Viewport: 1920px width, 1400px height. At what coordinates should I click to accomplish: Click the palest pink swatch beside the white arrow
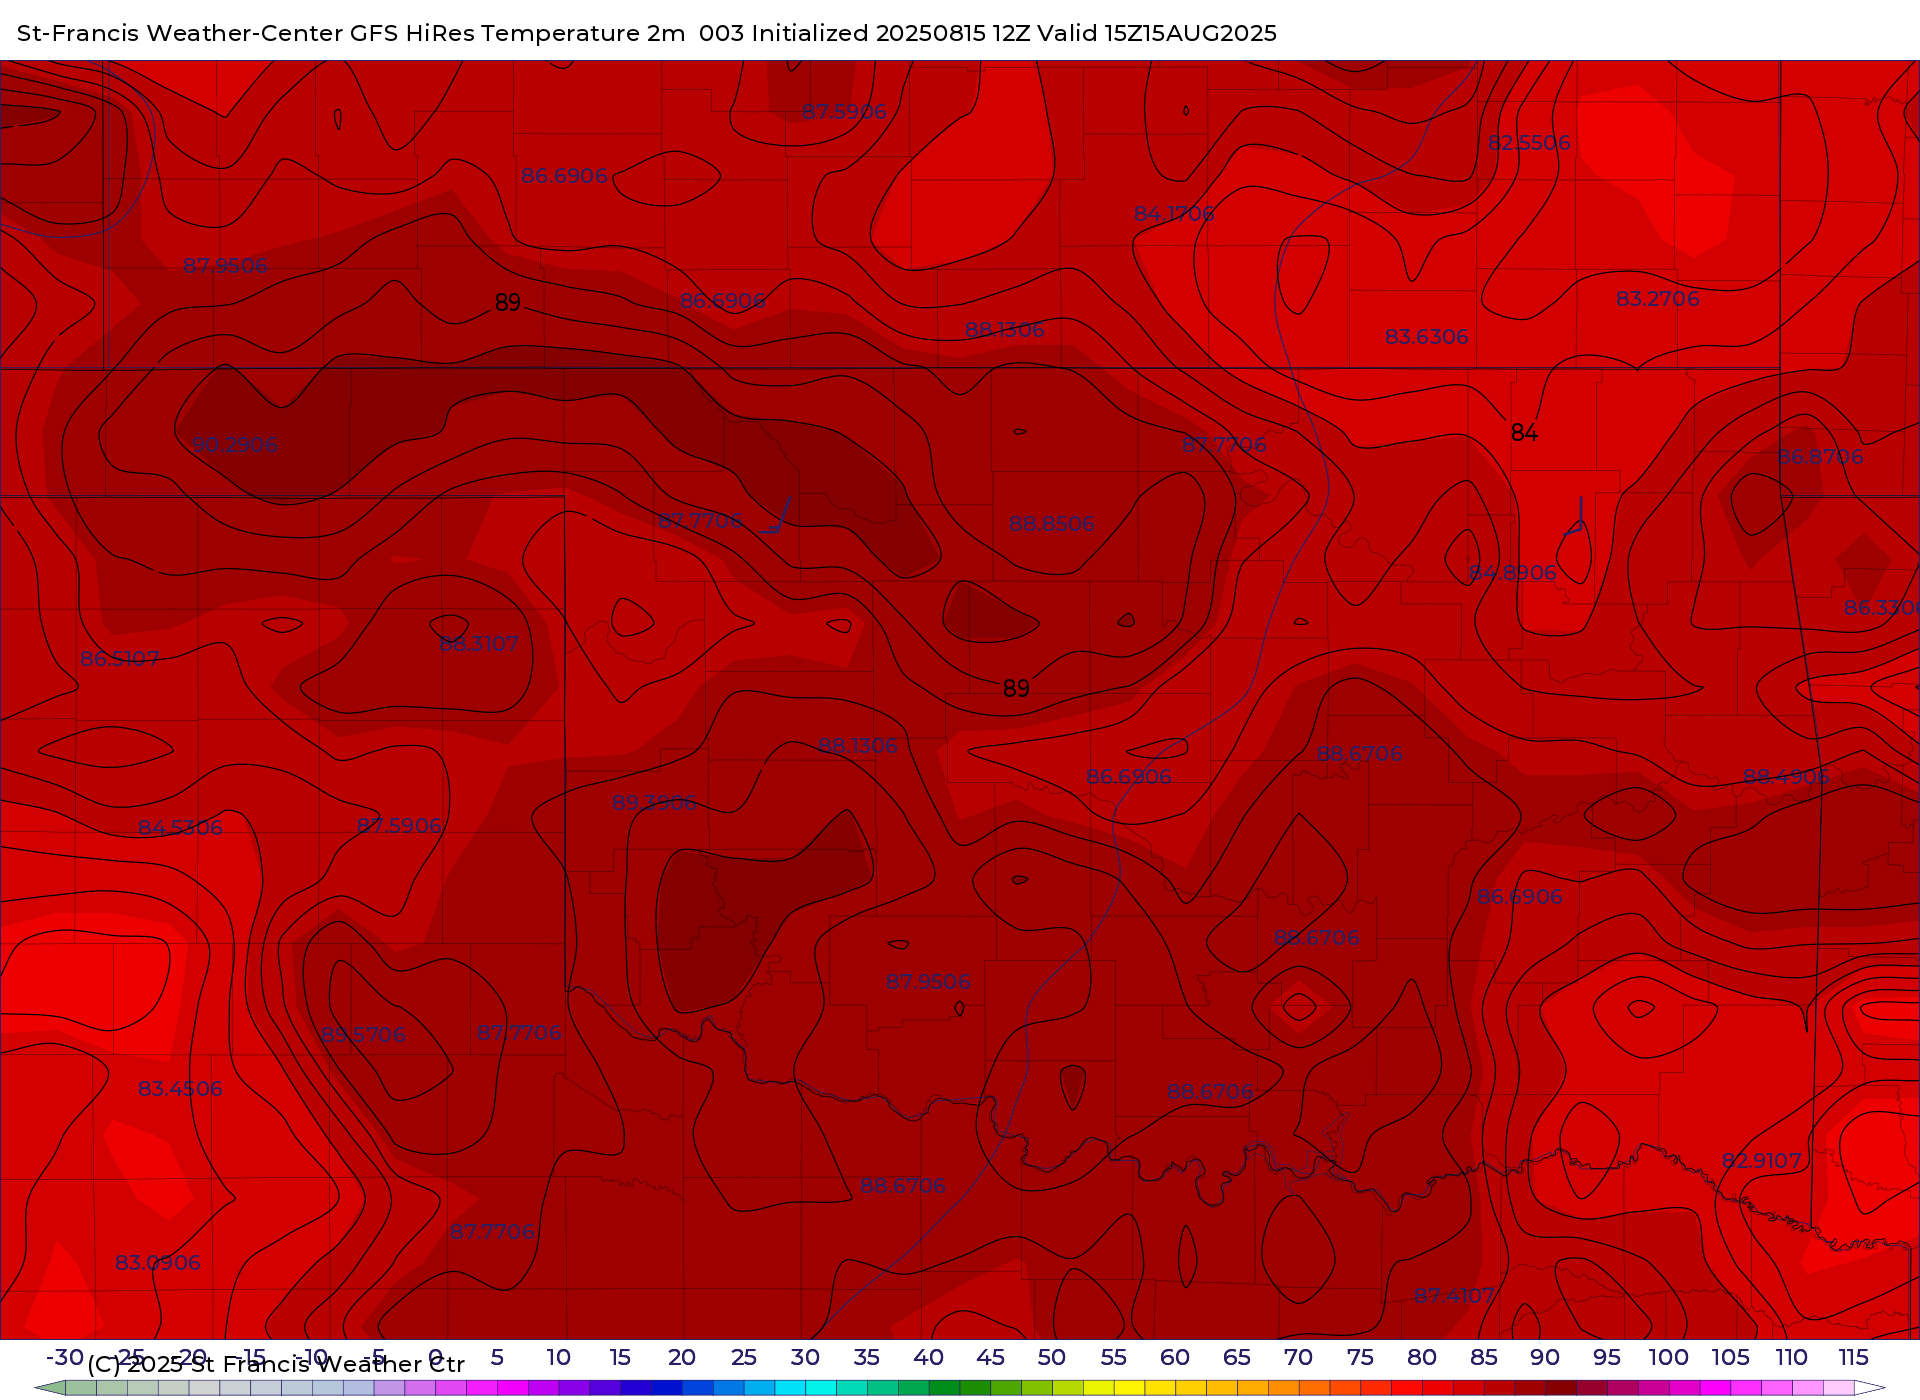point(1839,1388)
